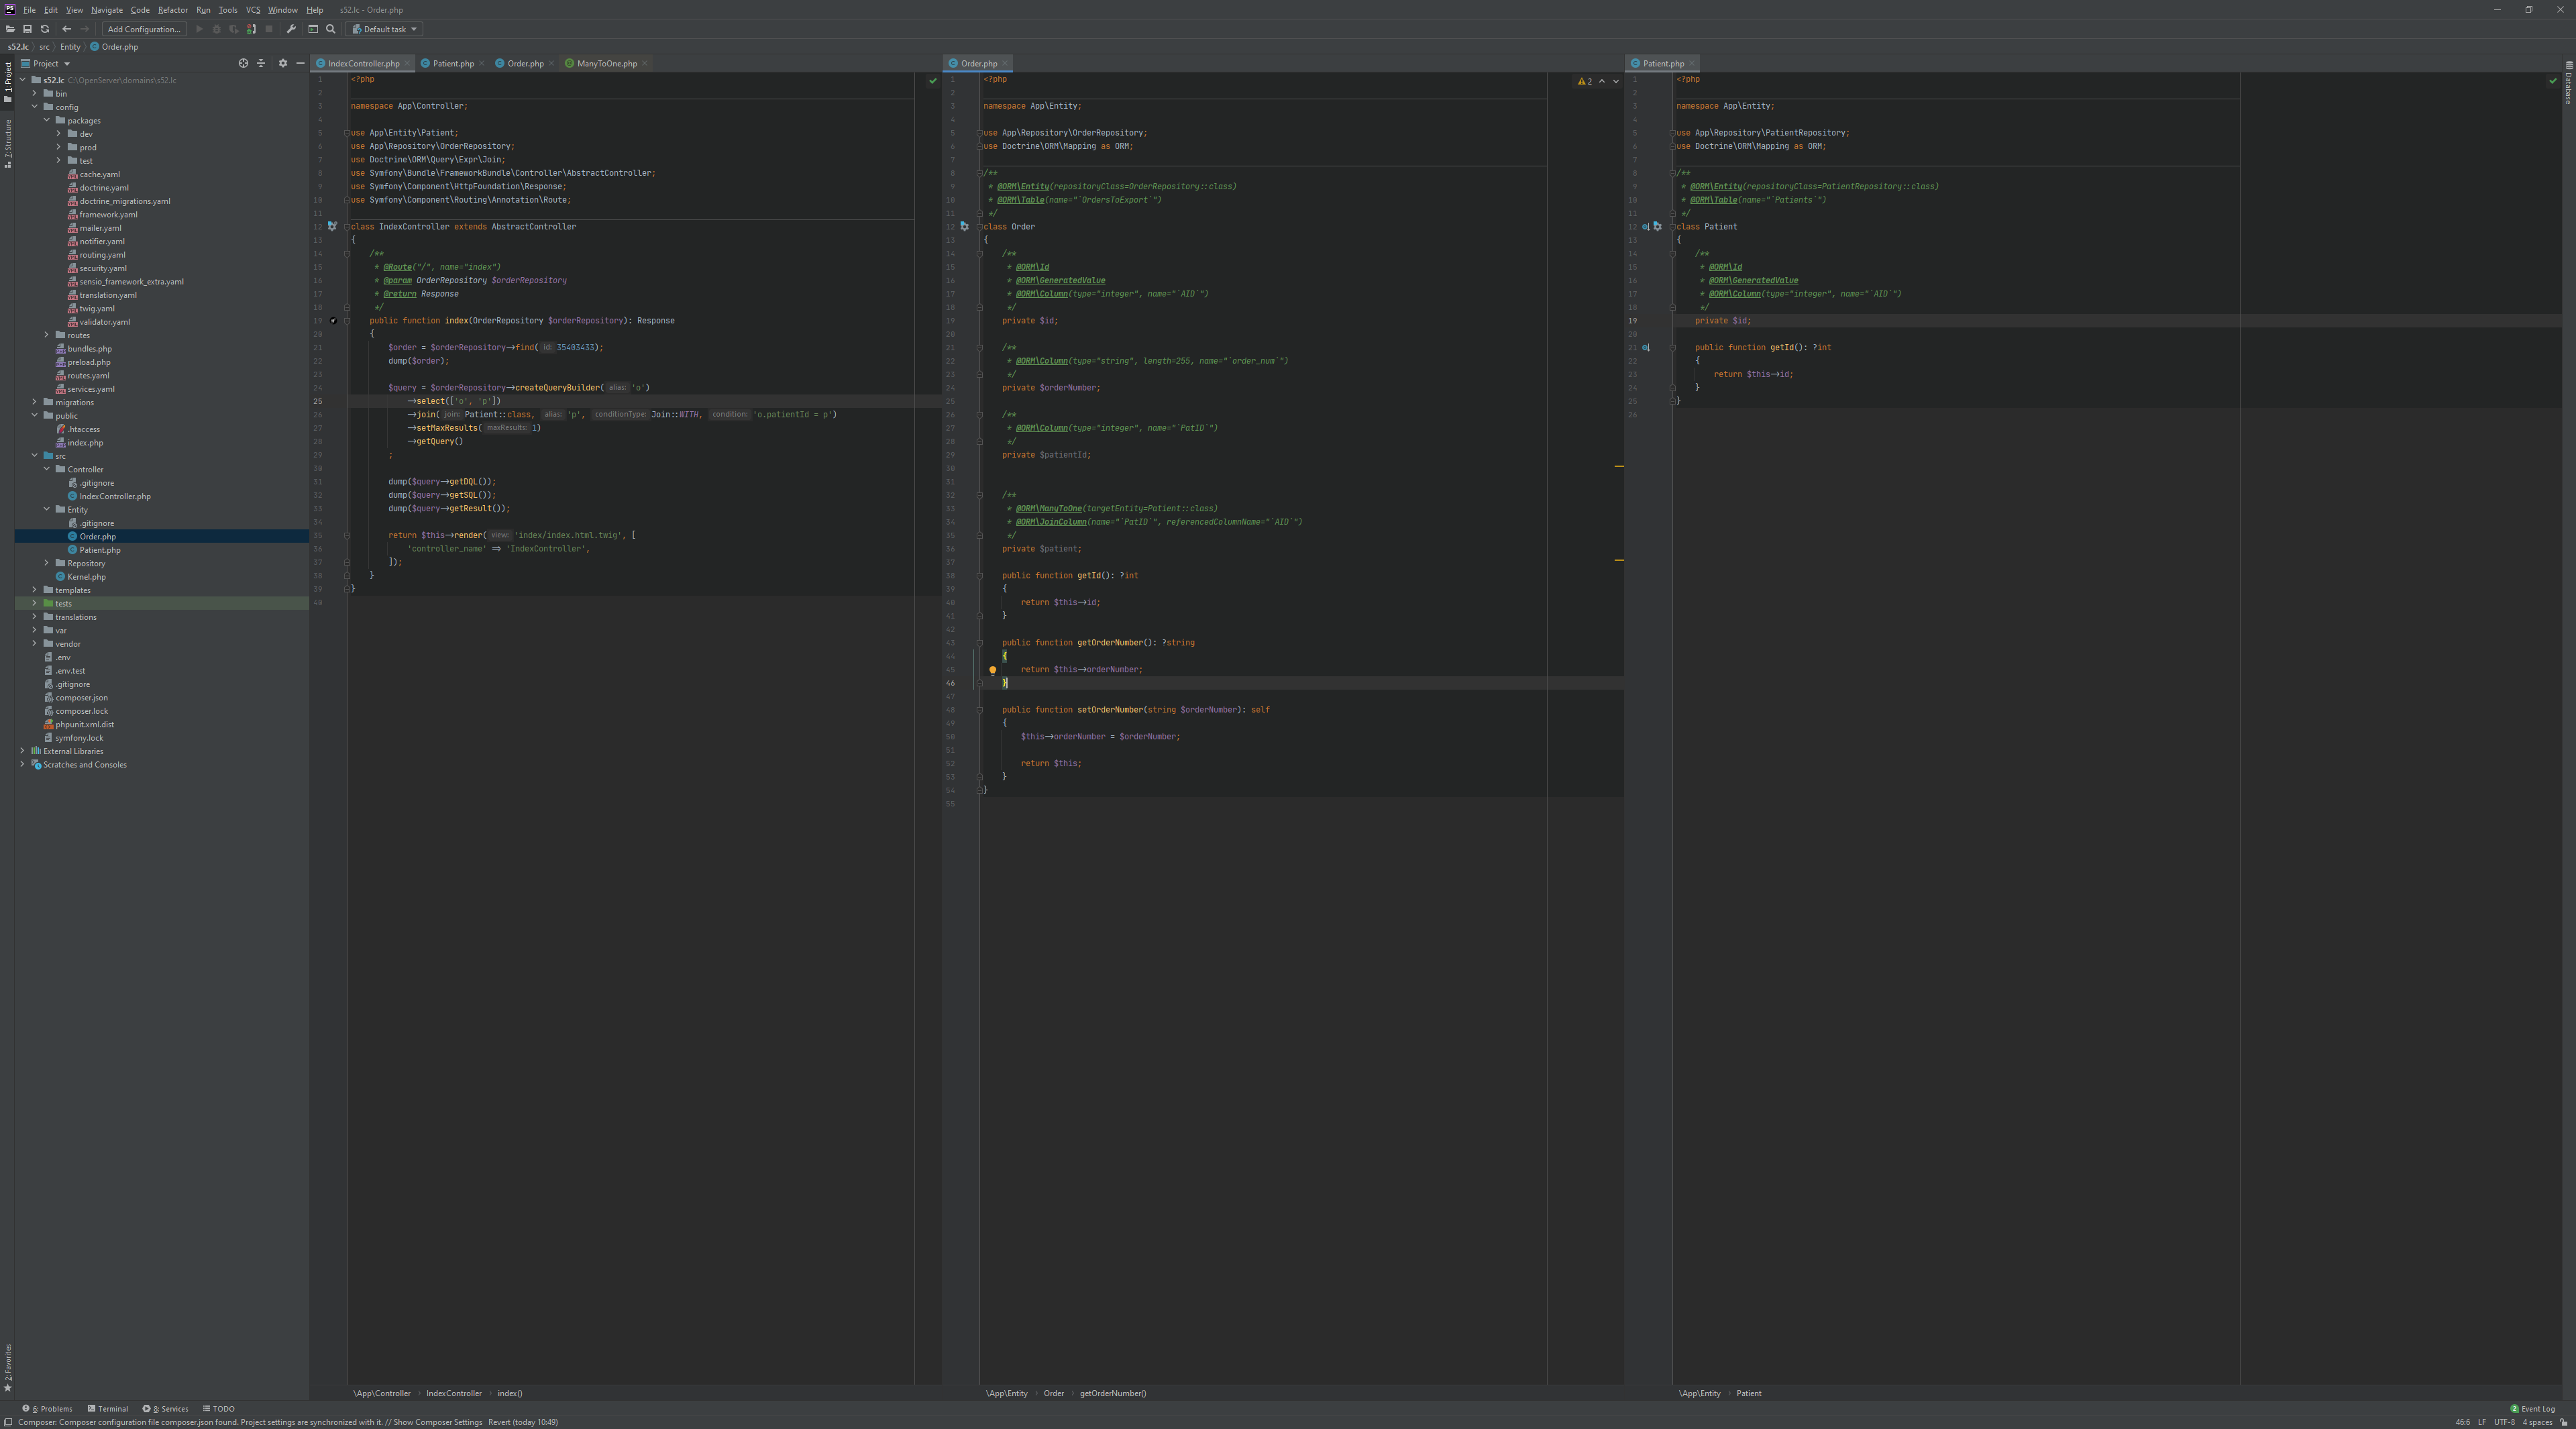Click next highlighted error down arrow
The width and height of the screenshot is (2576, 1429).
pyautogui.click(x=1616, y=81)
